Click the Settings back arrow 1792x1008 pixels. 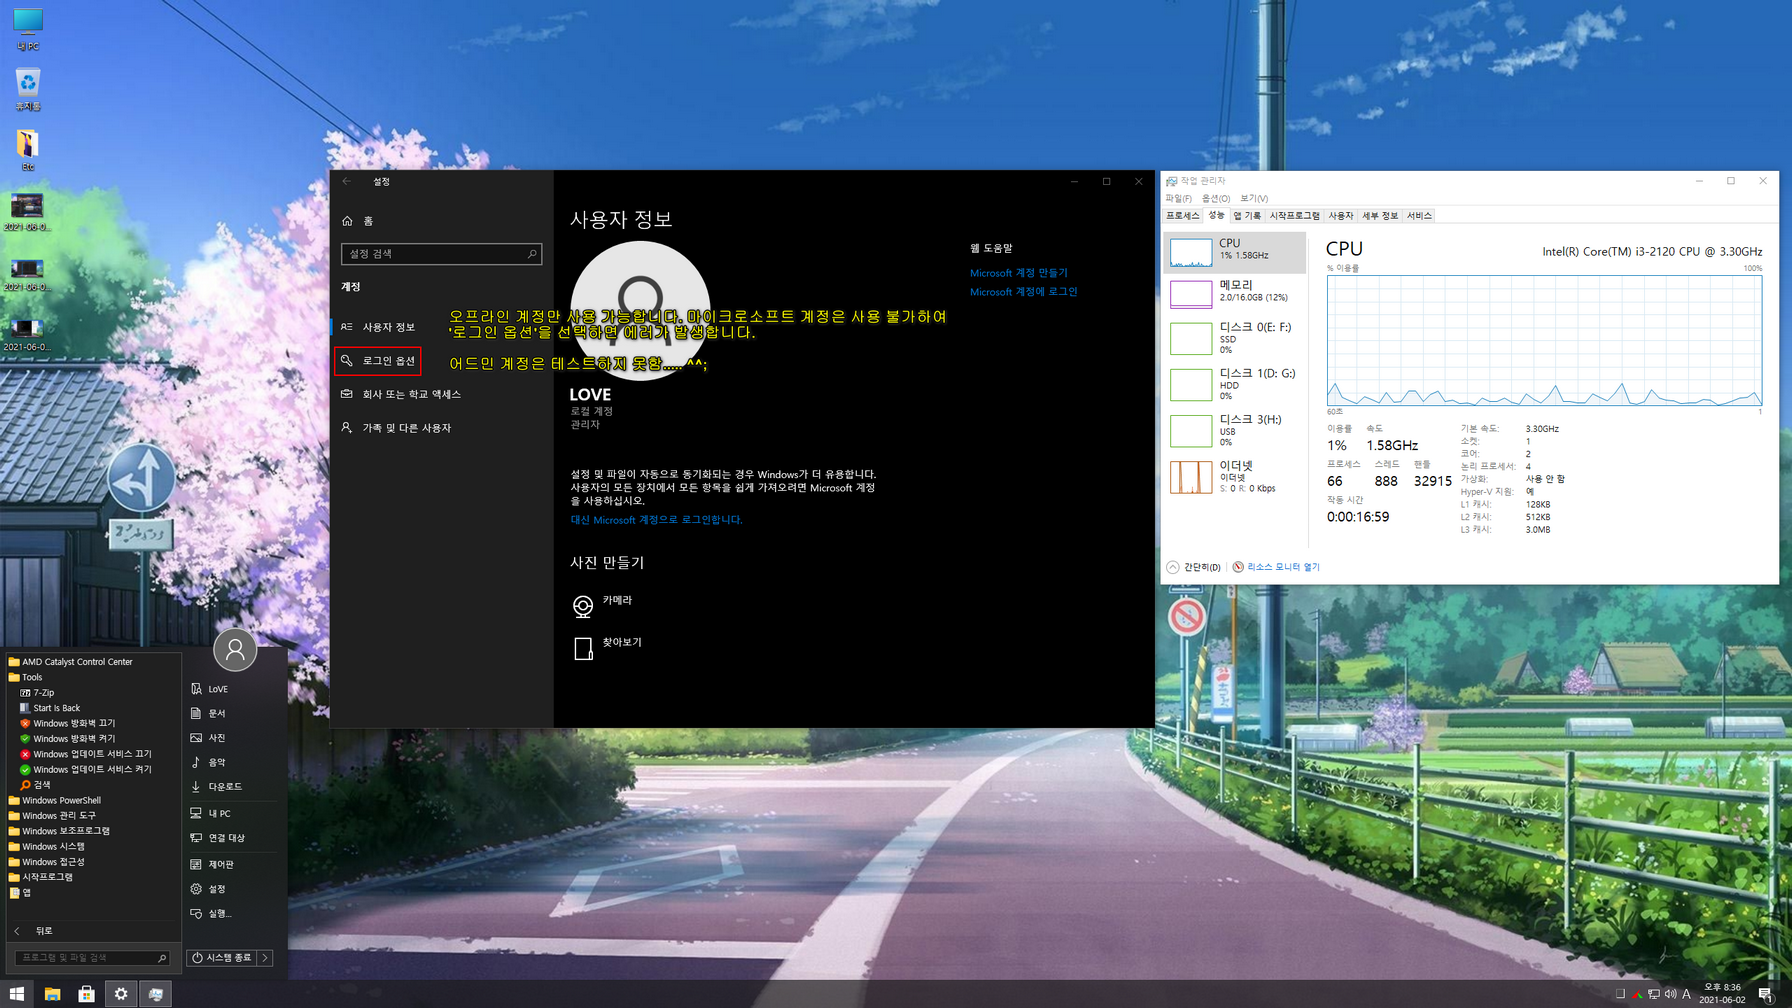point(347,181)
